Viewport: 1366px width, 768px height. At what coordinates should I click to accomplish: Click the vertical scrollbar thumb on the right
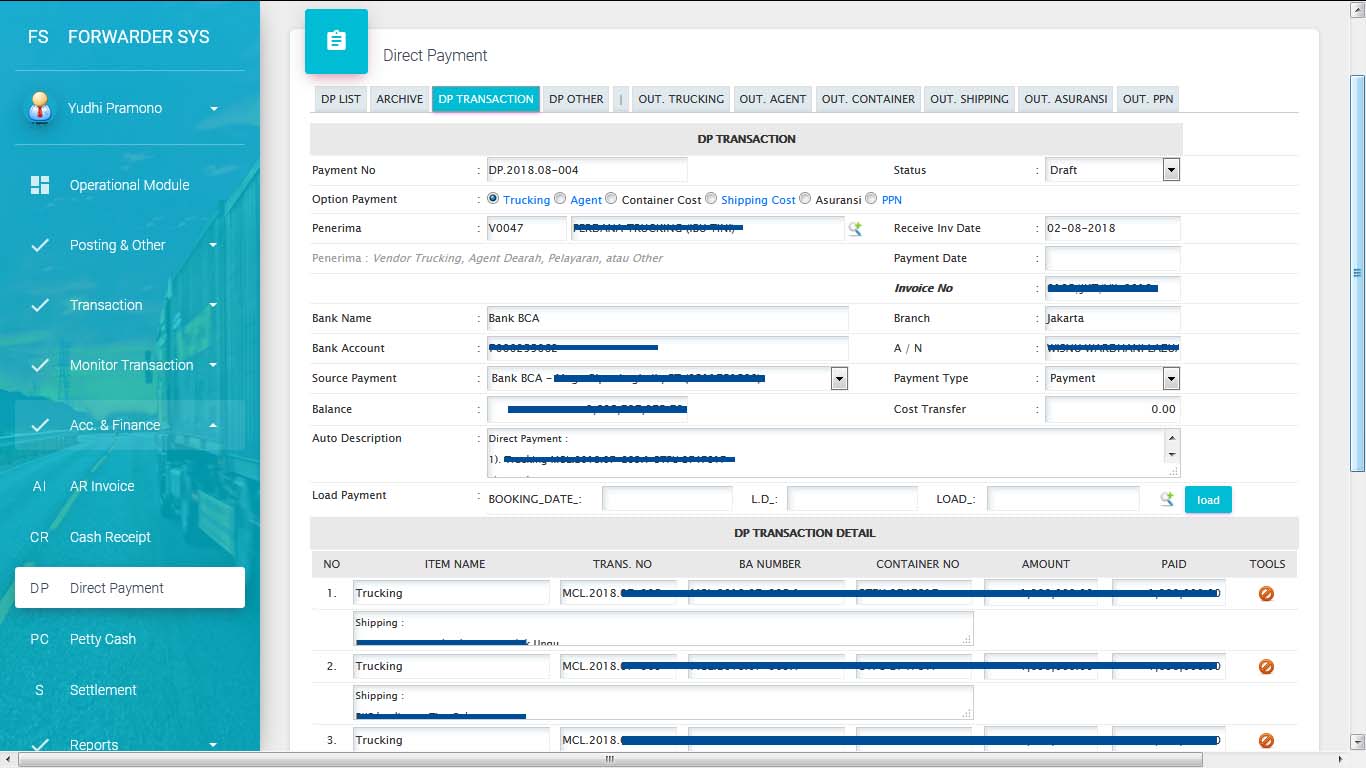pos(1357,270)
